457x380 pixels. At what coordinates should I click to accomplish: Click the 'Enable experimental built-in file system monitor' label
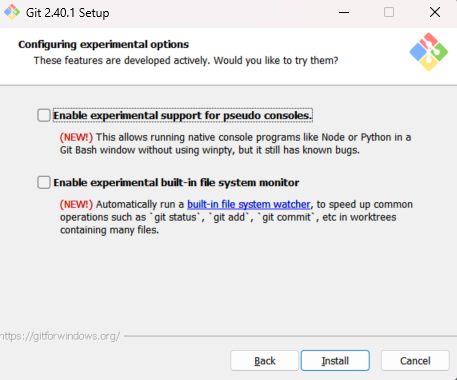tap(176, 183)
